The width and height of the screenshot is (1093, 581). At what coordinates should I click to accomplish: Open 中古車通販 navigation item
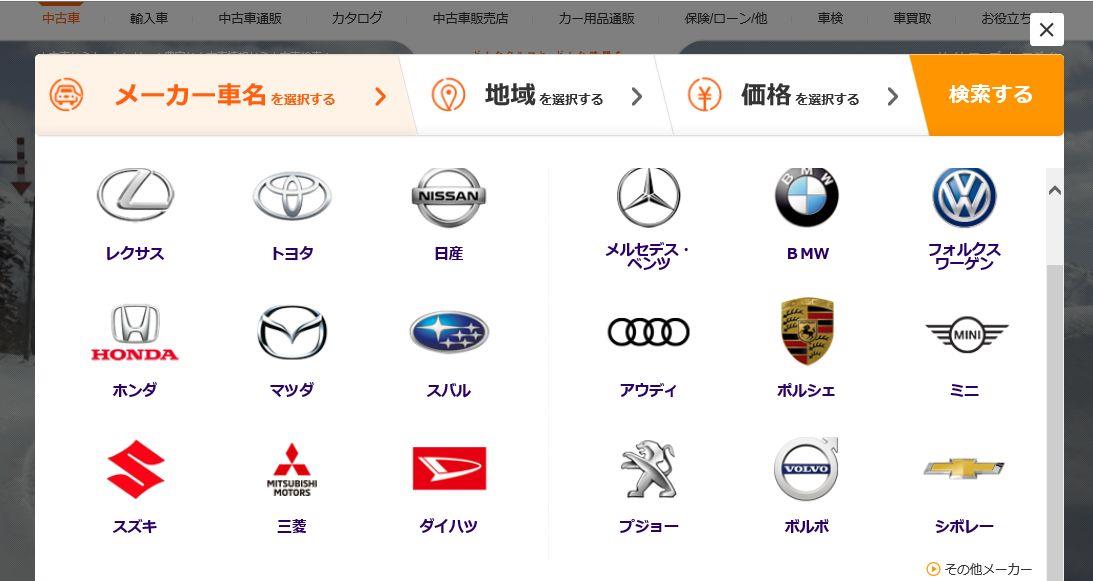[x=250, y=18]
